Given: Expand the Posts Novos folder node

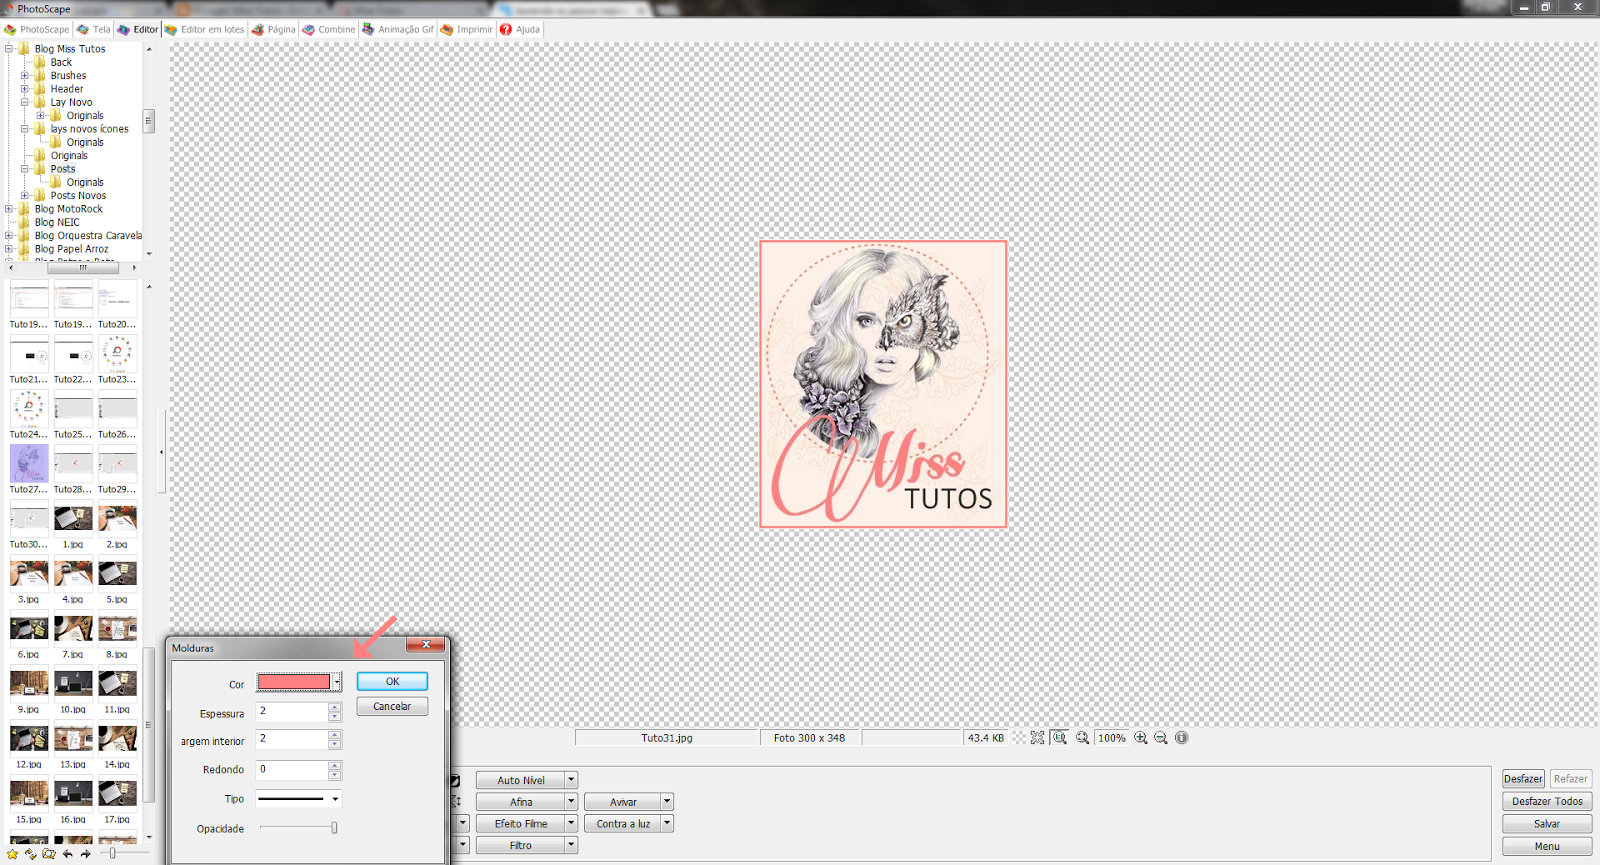Looking at the screenshot, I should tap(25, 196).
